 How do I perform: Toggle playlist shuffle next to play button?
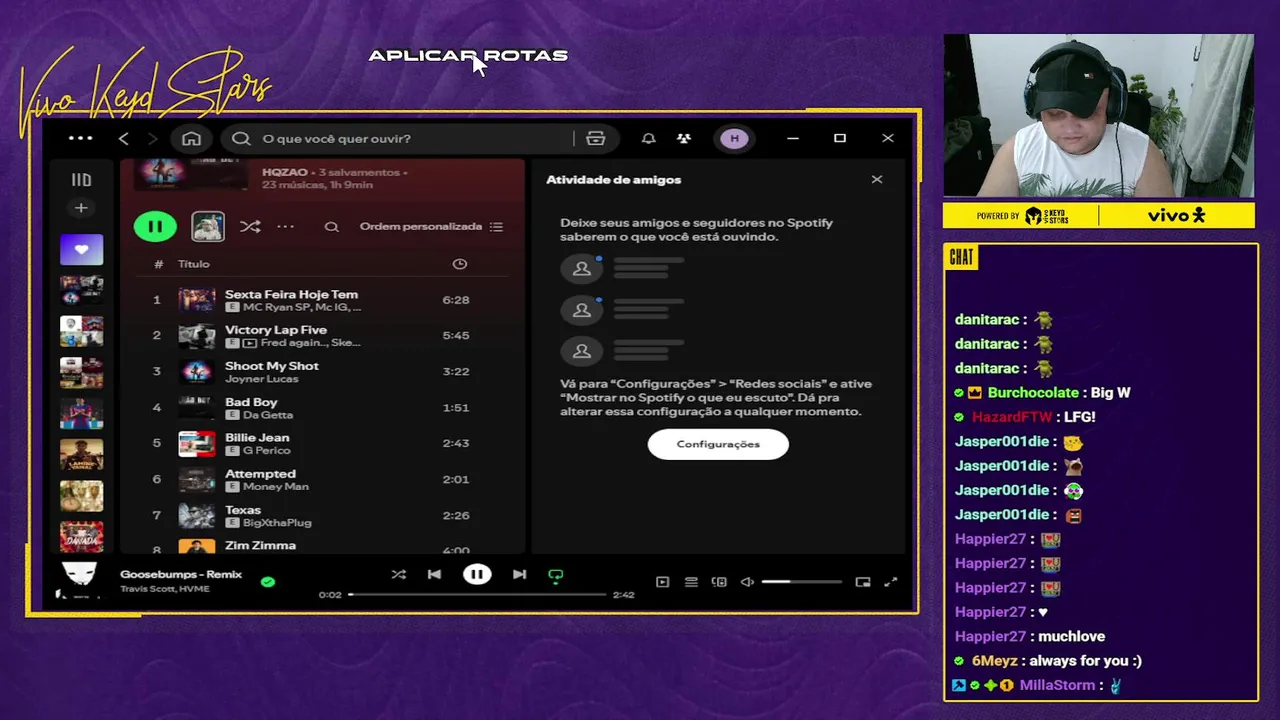tap(250, 227)
